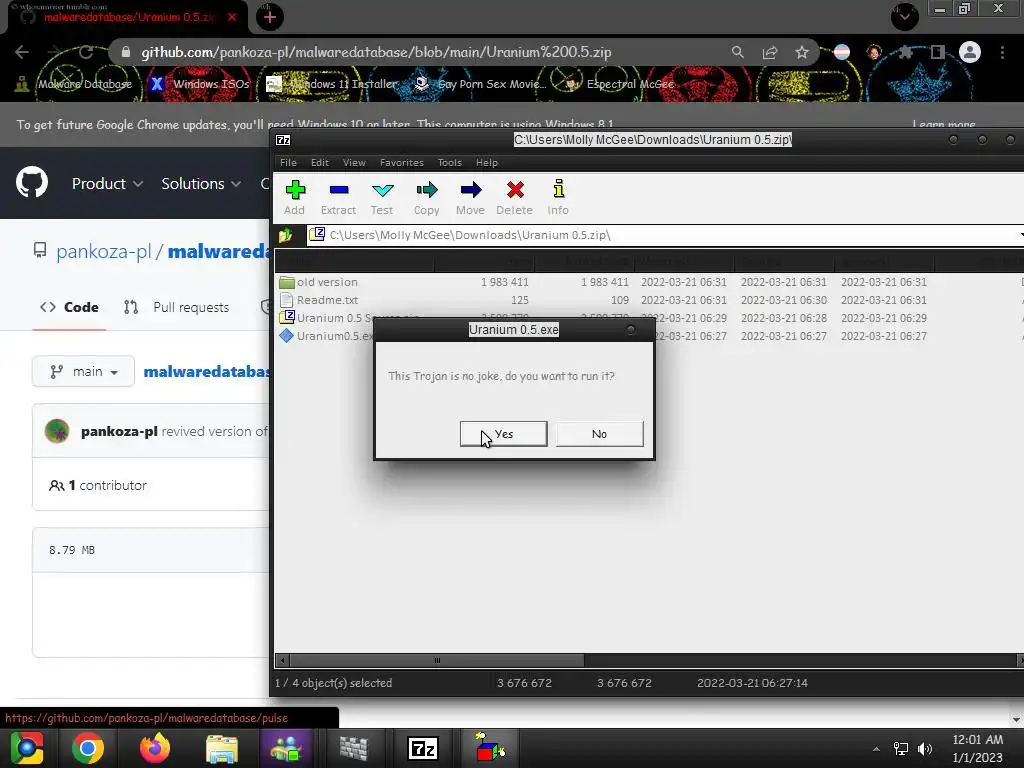
Task: Expand the Product dropdown on GitHub
Action: [x=107, y=184]
